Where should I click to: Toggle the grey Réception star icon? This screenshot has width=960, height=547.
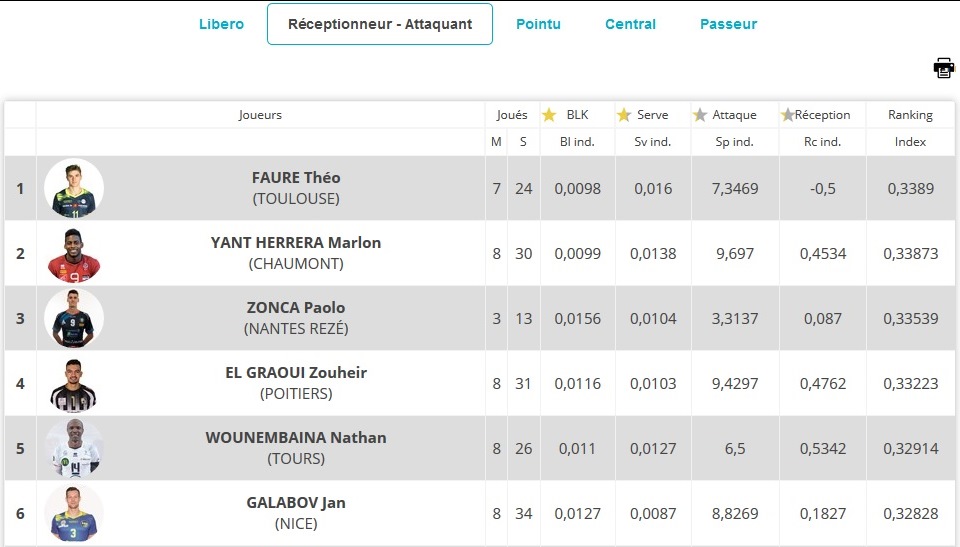click(787, 115)
